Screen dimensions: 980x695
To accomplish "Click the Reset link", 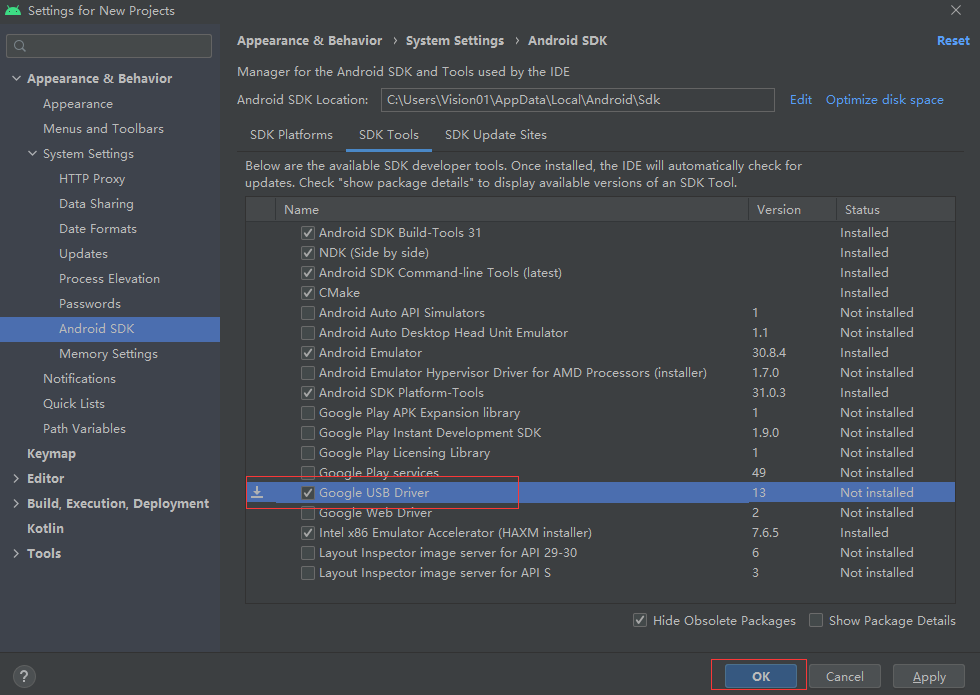I will [x=953, y=41].
